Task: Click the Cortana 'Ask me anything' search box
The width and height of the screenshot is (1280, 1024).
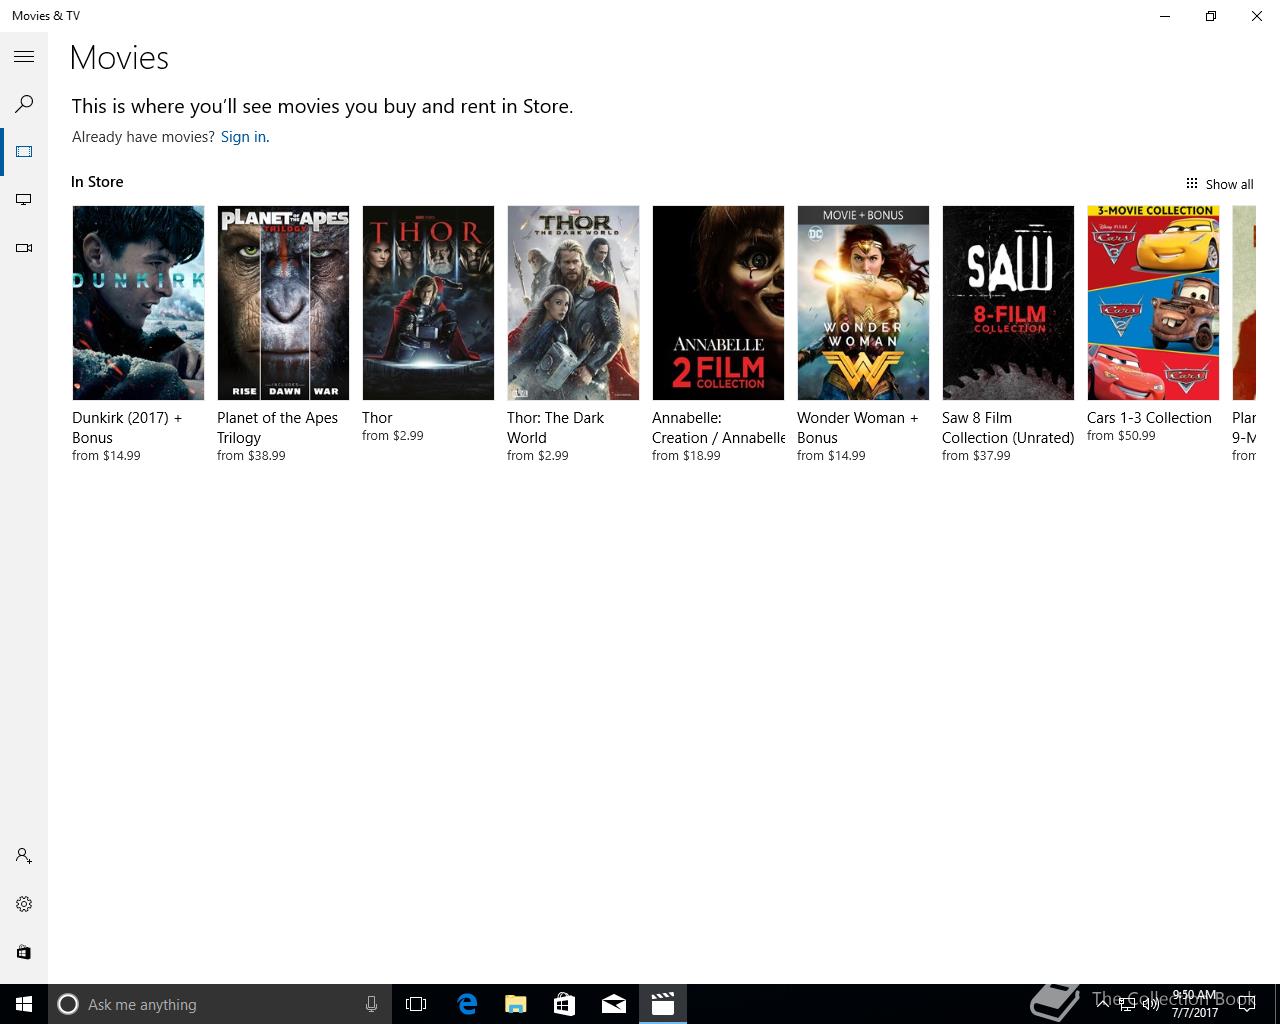Action: coord(219,1004)
